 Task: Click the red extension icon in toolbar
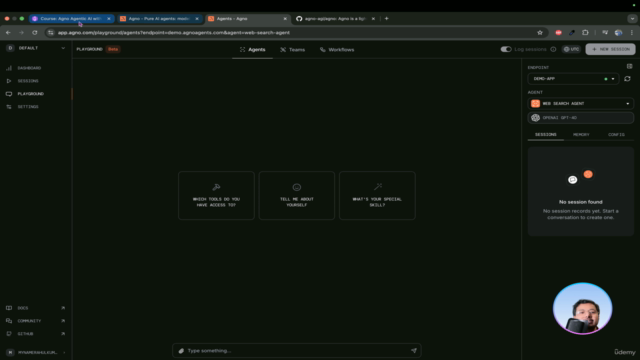(558, 33)
